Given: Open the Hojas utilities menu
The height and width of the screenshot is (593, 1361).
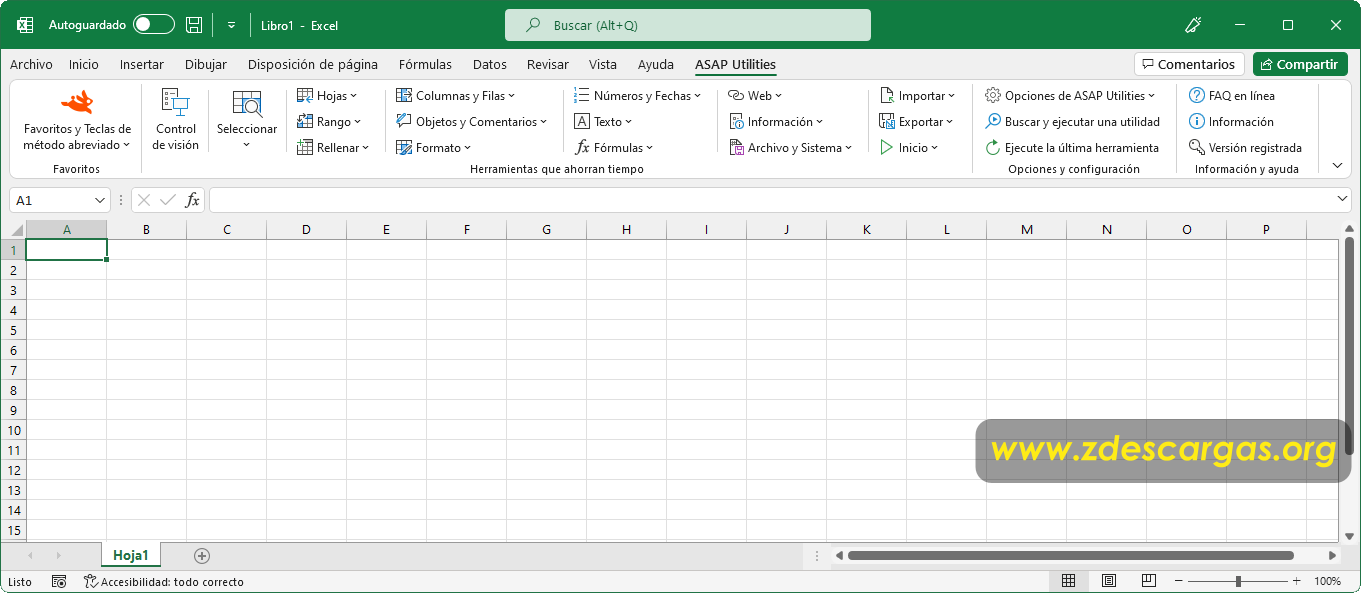Looking at the screenshot, I should 327,96.
